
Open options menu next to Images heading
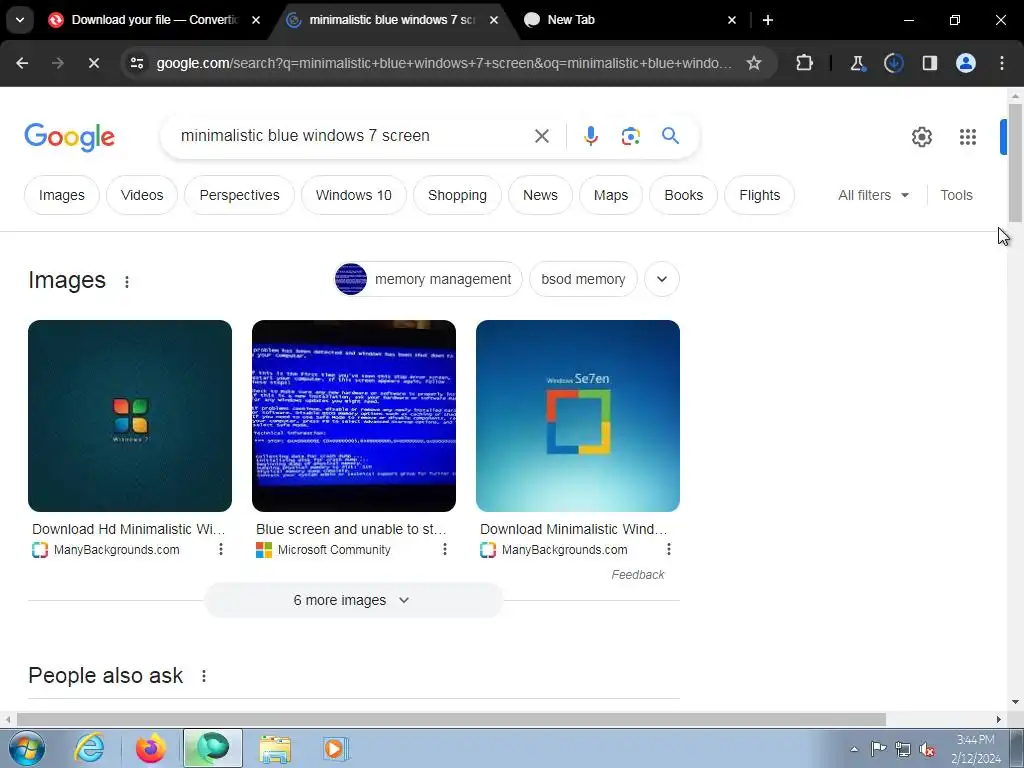pos(127,281)
